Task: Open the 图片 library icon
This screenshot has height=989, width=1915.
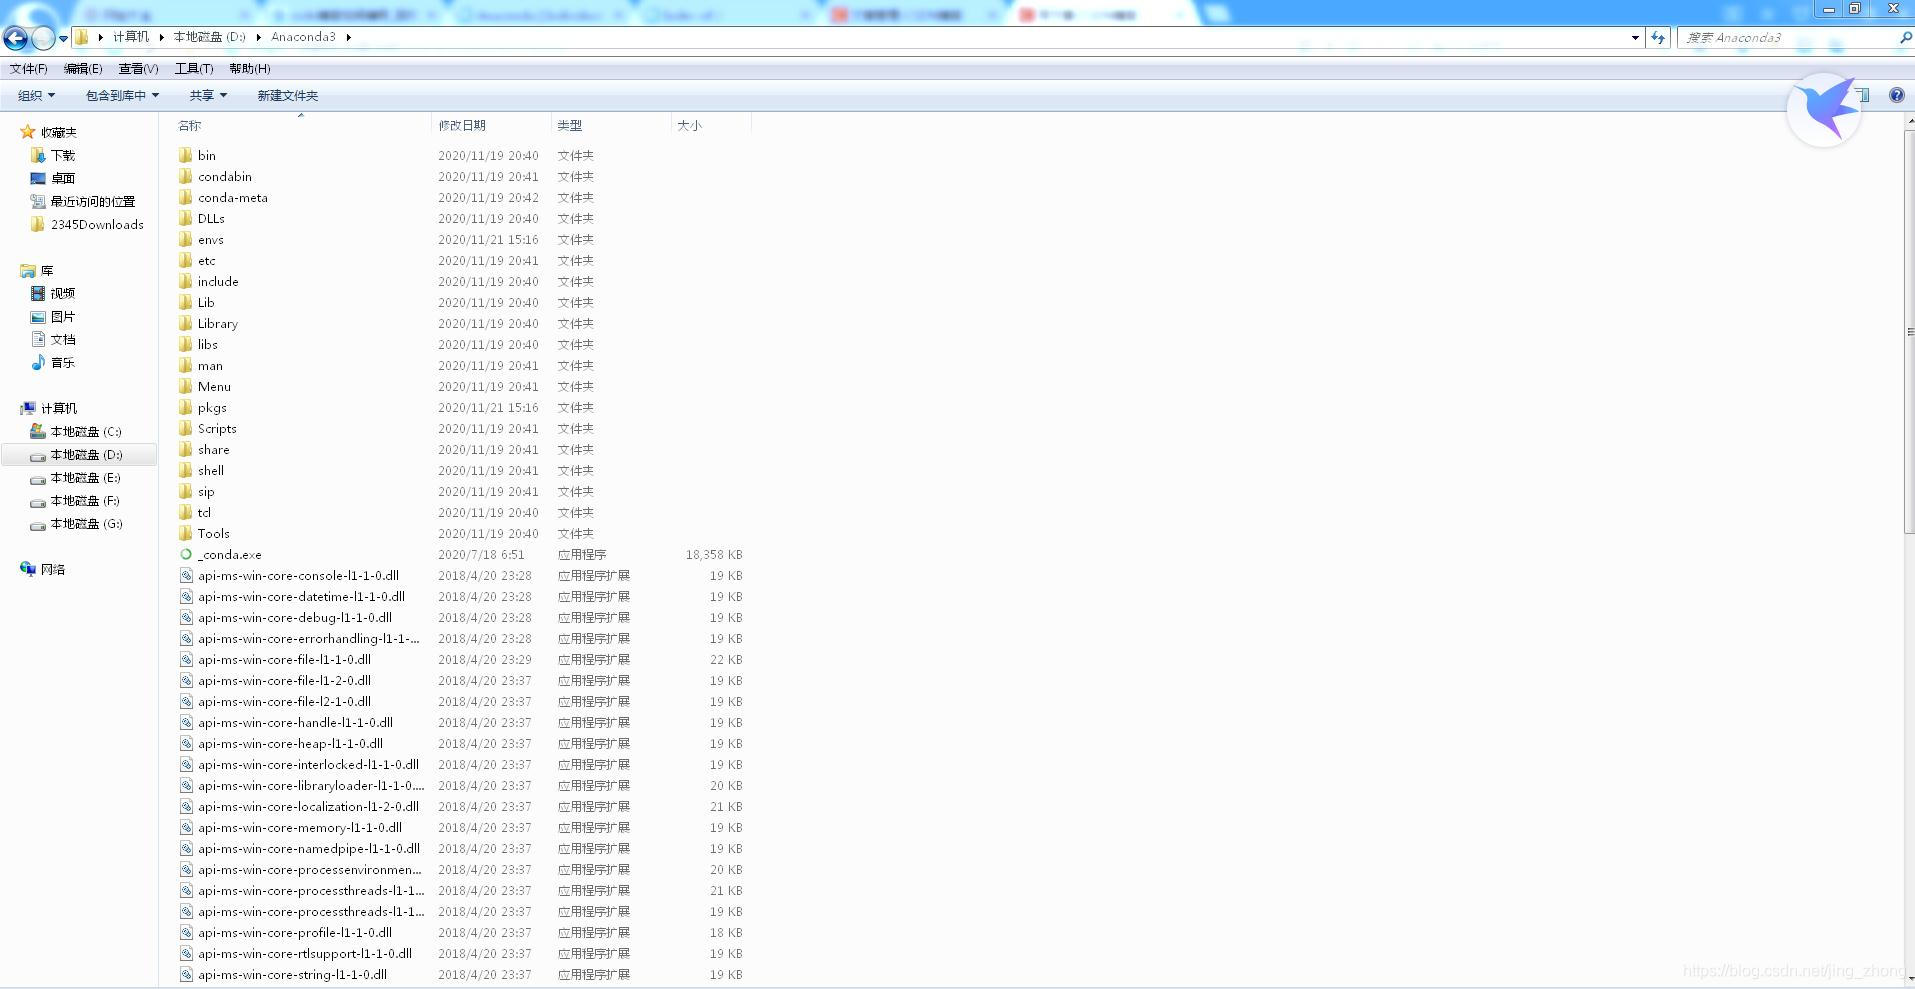Action: [x=38, y=317]
